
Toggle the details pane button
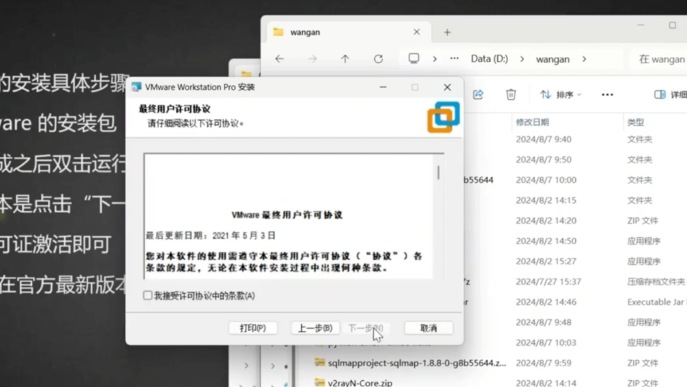click(669, 95)
